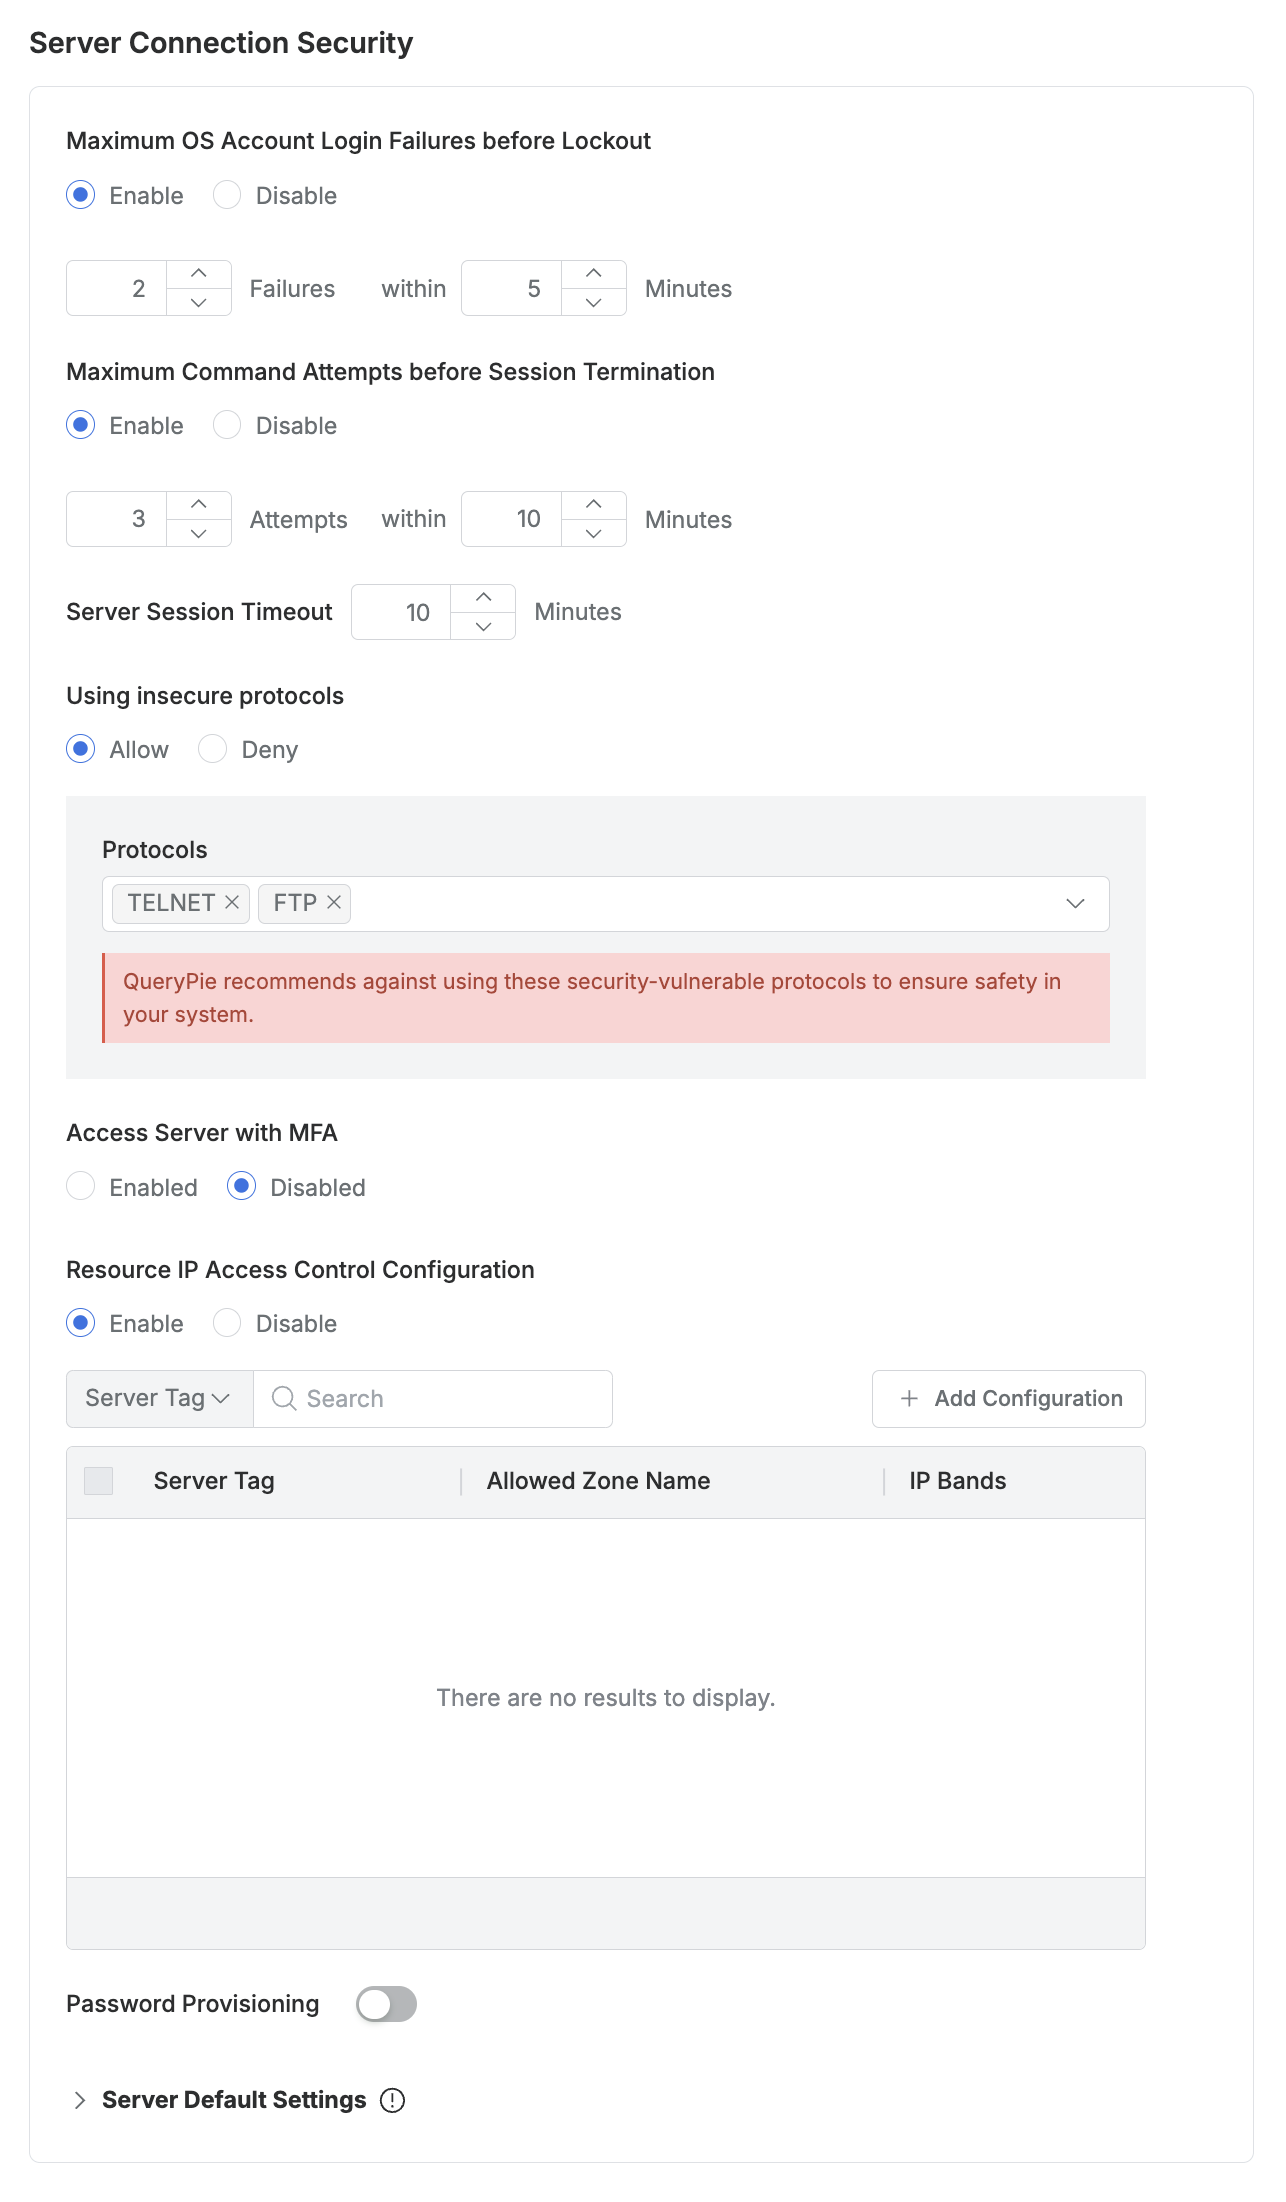Increase login Failures count stepper
This screenshot has width=1286, height=2202.
198,274
